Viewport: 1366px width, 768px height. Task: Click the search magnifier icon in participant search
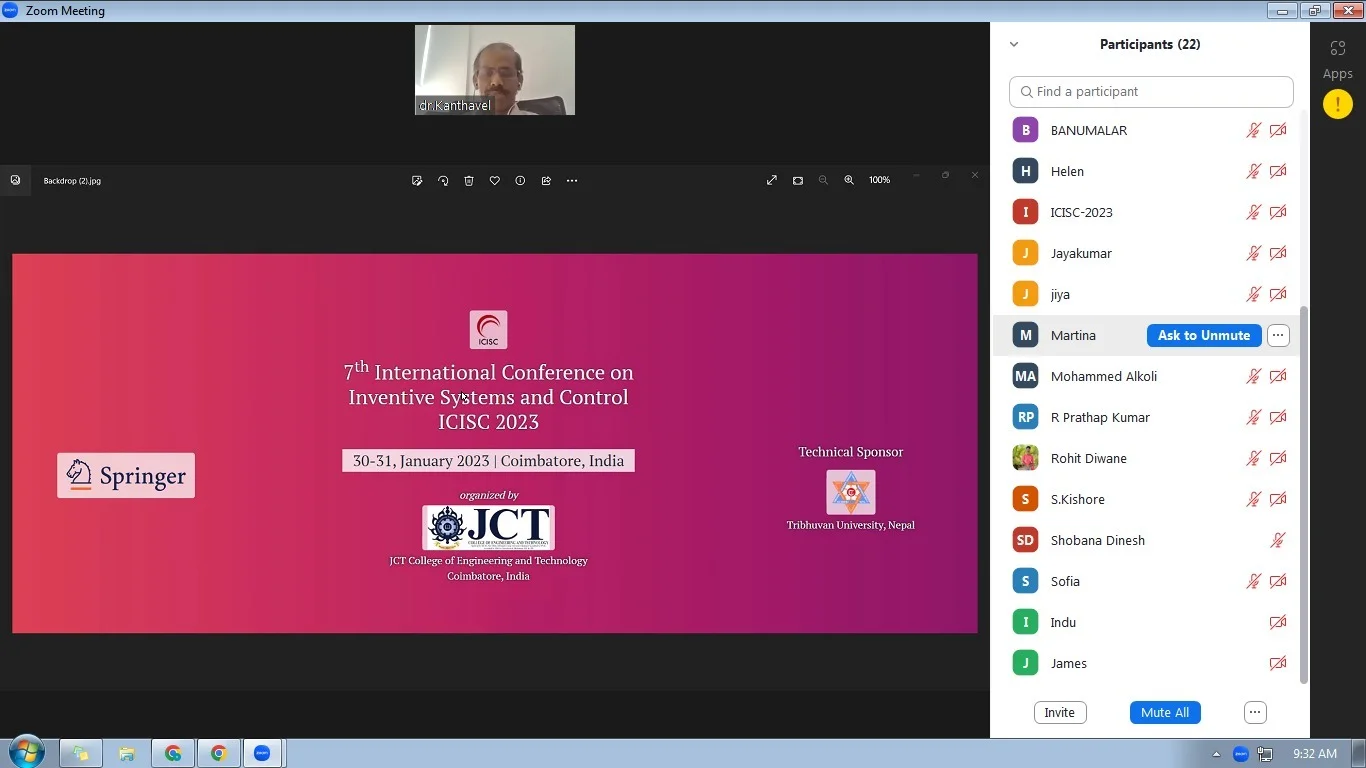pos(1026,92)
